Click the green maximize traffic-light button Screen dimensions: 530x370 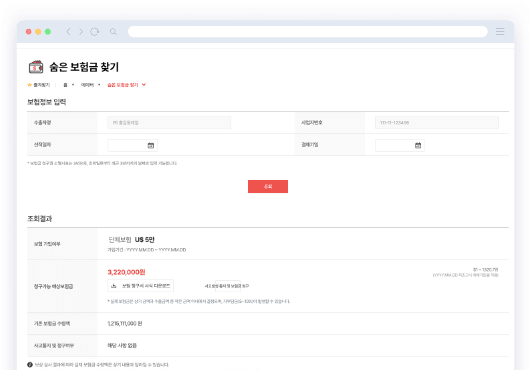click(48, 31)
